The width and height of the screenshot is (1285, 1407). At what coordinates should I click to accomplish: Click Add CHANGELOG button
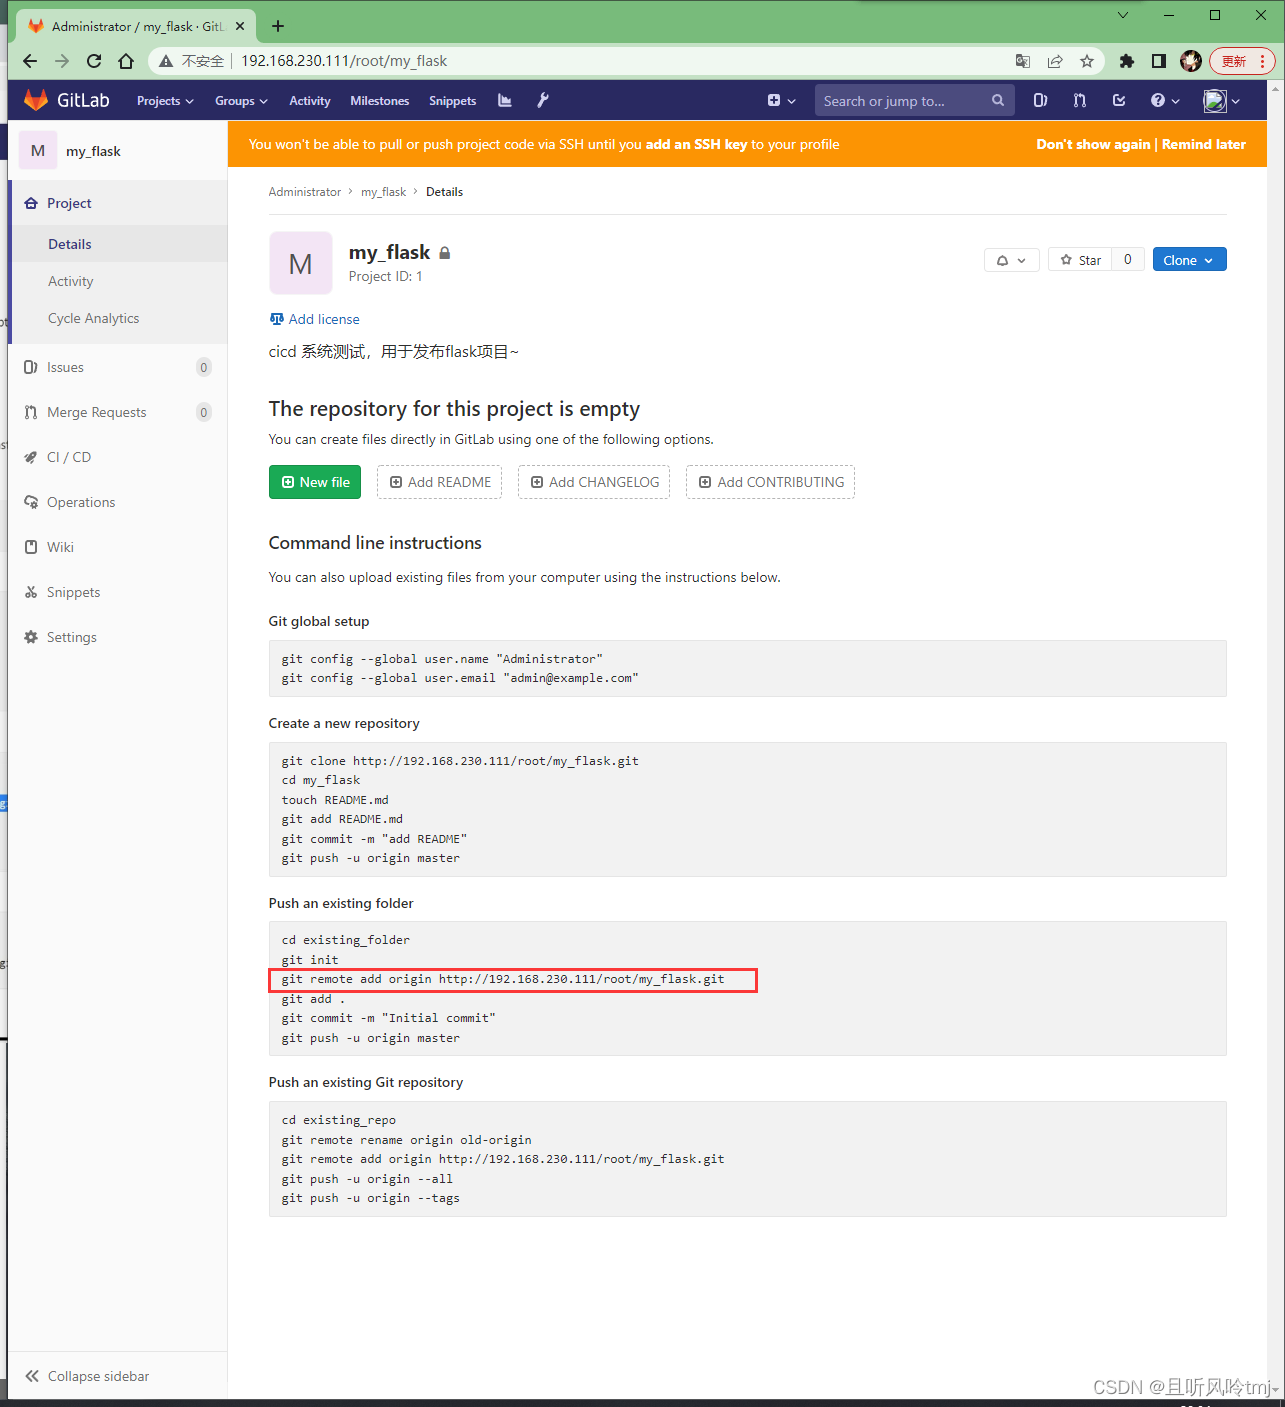594,482
